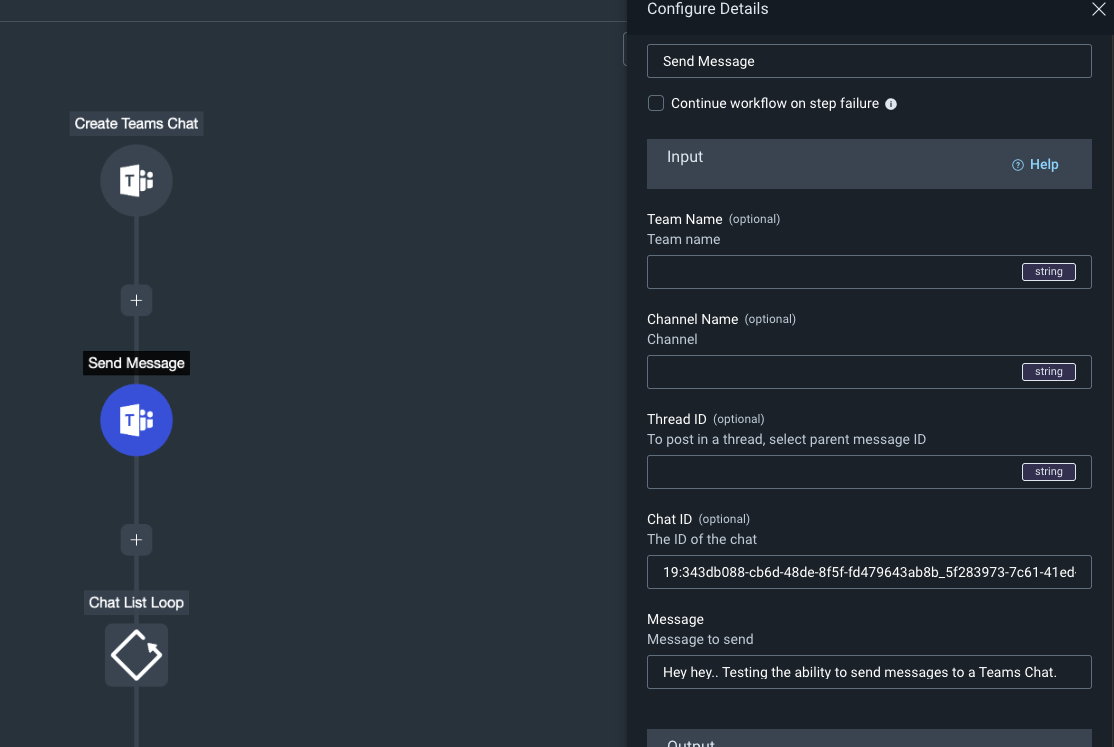Viewport: 1114px width, 747px height.
Task: Click the Create Teams Chat node icon
Action: 136,181
